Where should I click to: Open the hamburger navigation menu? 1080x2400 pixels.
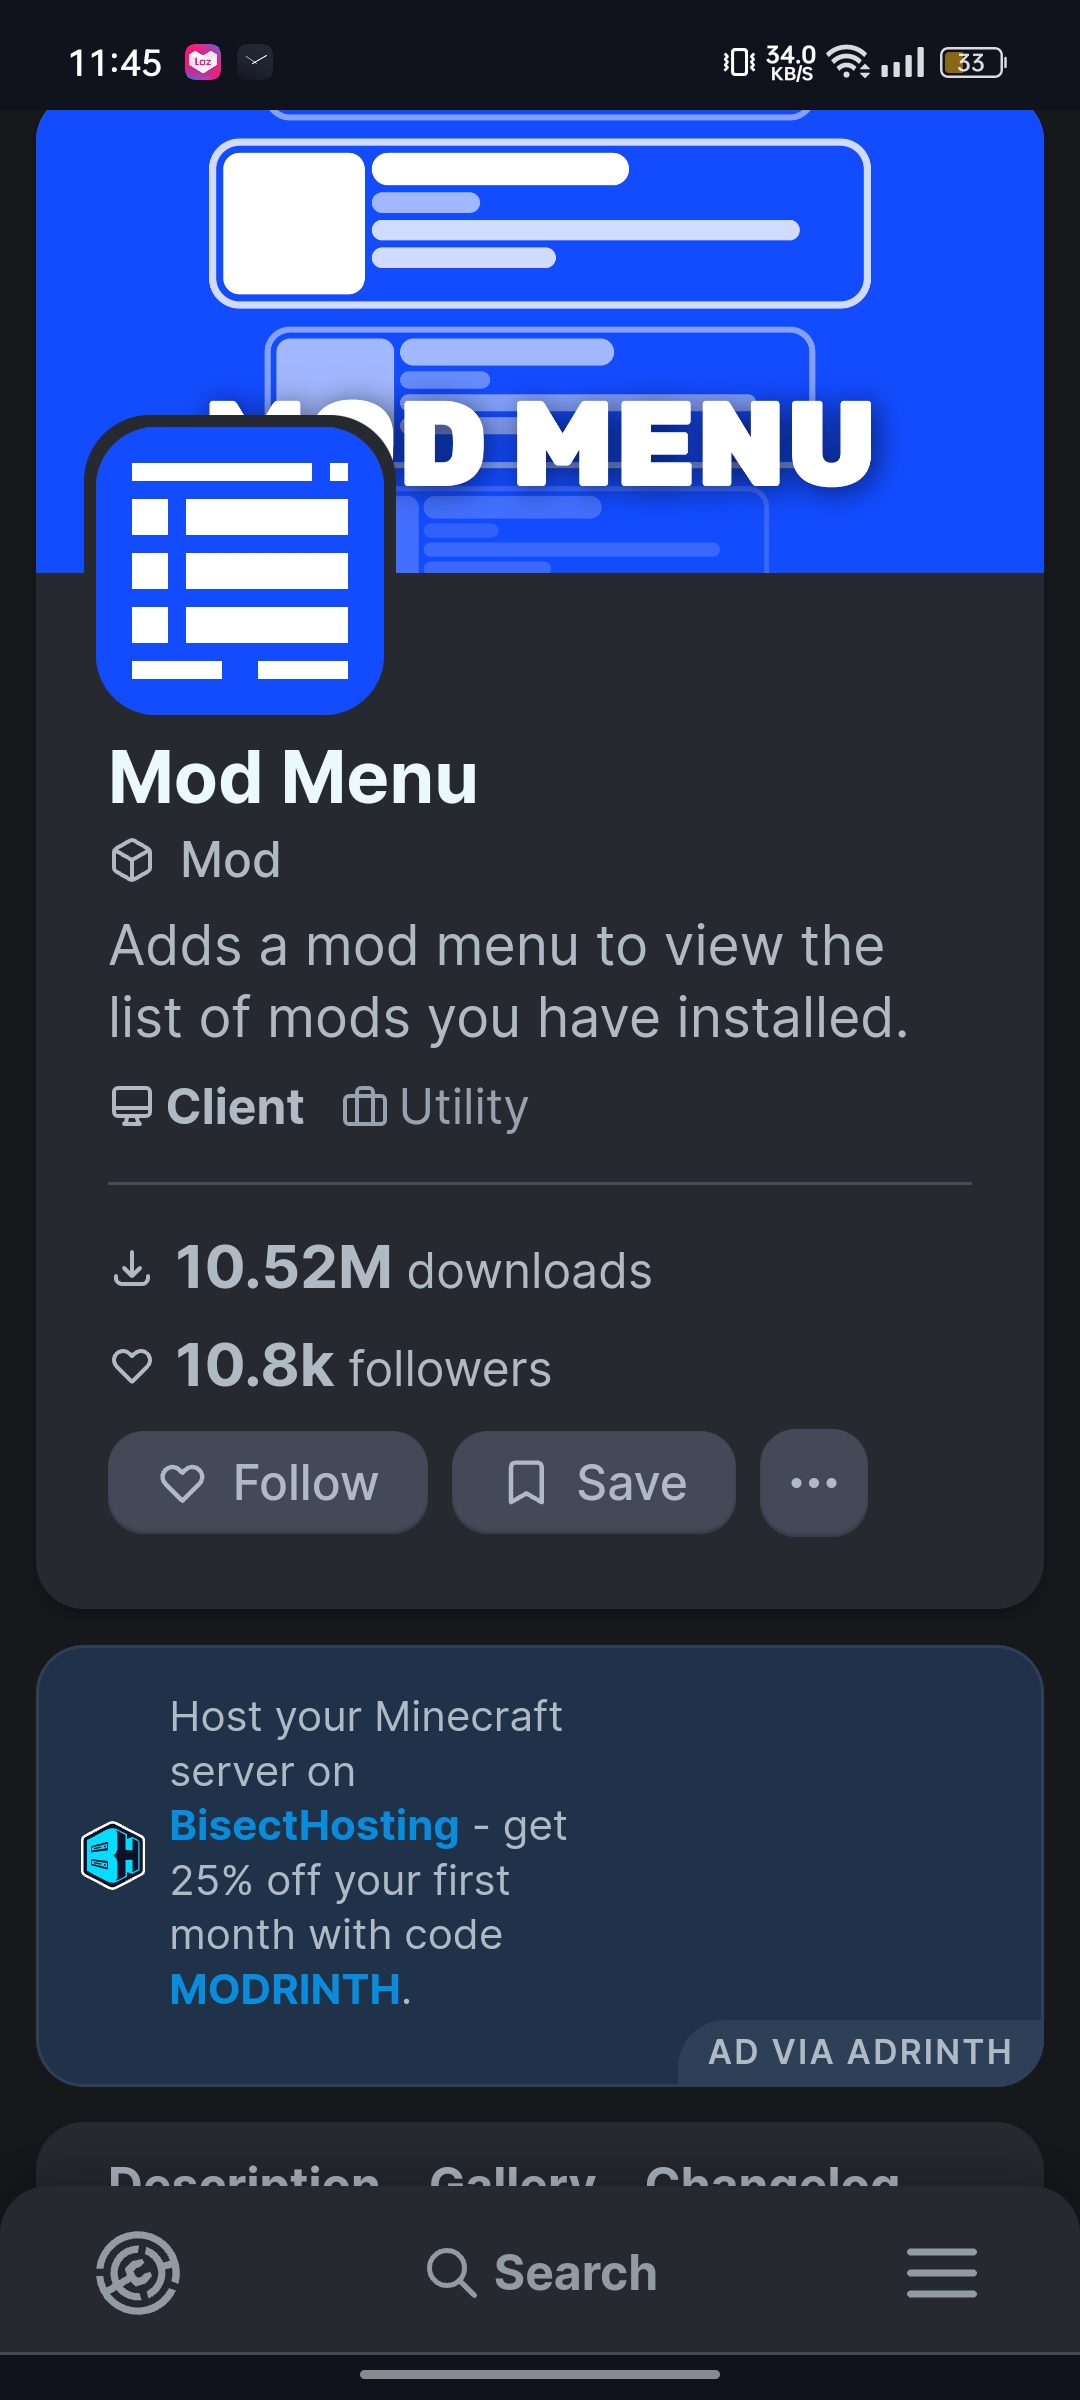(941, 2272)
